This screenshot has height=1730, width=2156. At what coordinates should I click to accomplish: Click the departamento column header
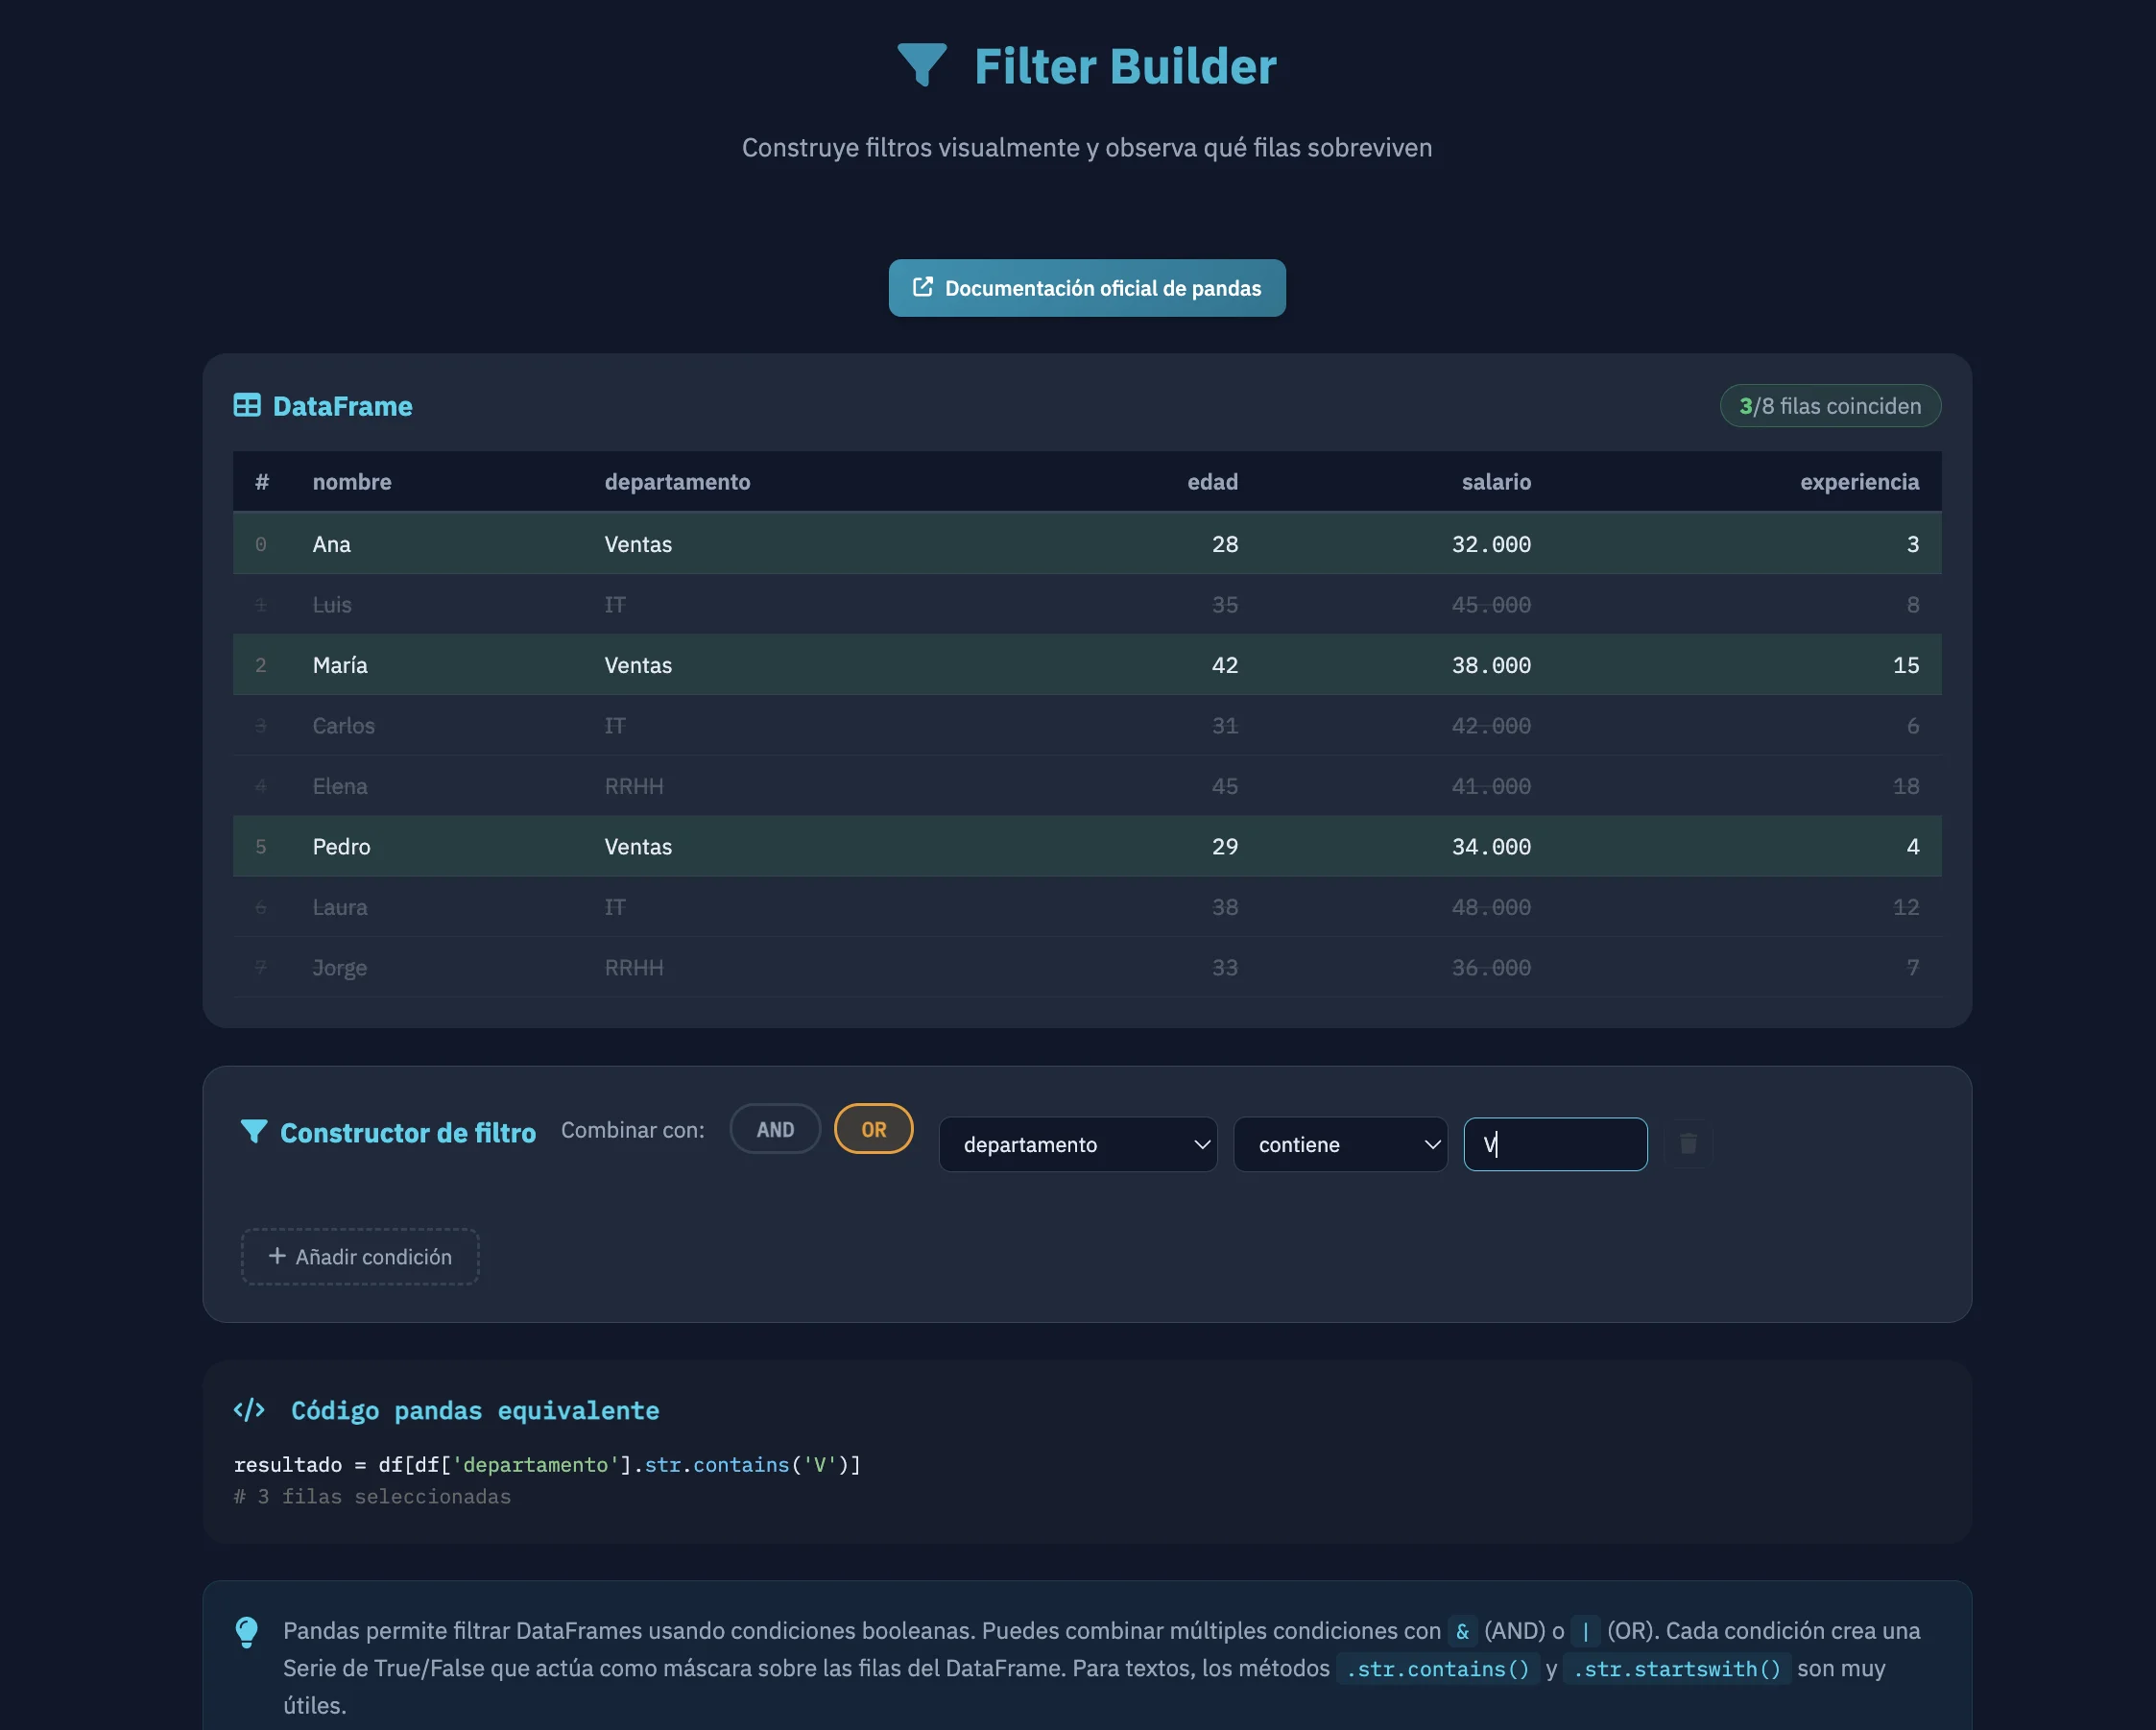pyautogui.click(x=677, y=482)
